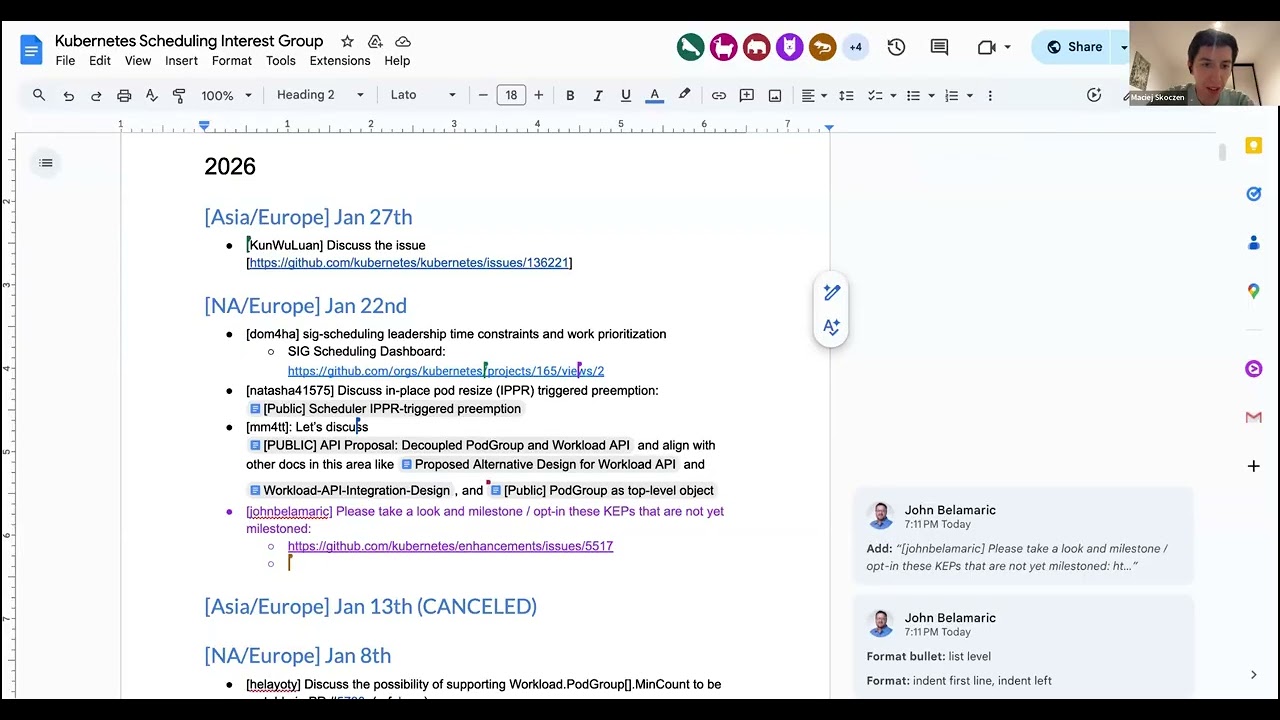Open Gmail in side panel
The image size is (1280, 720).
point(1253,418)
